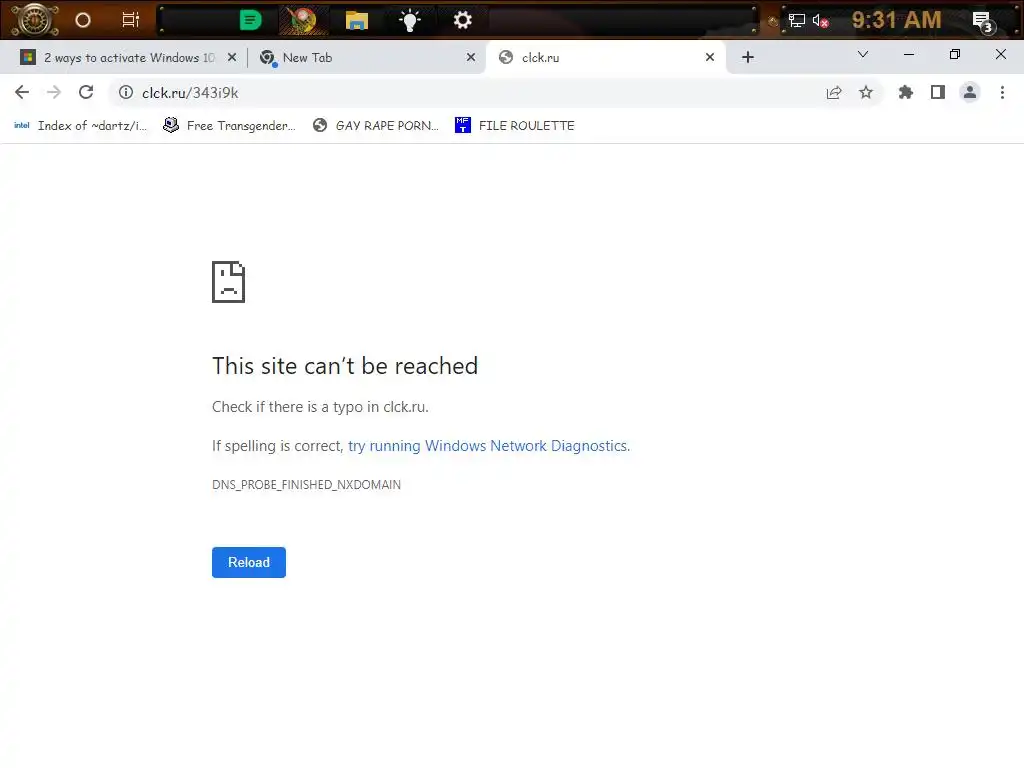View site information for clck.ru

click(x=126, y=93)
